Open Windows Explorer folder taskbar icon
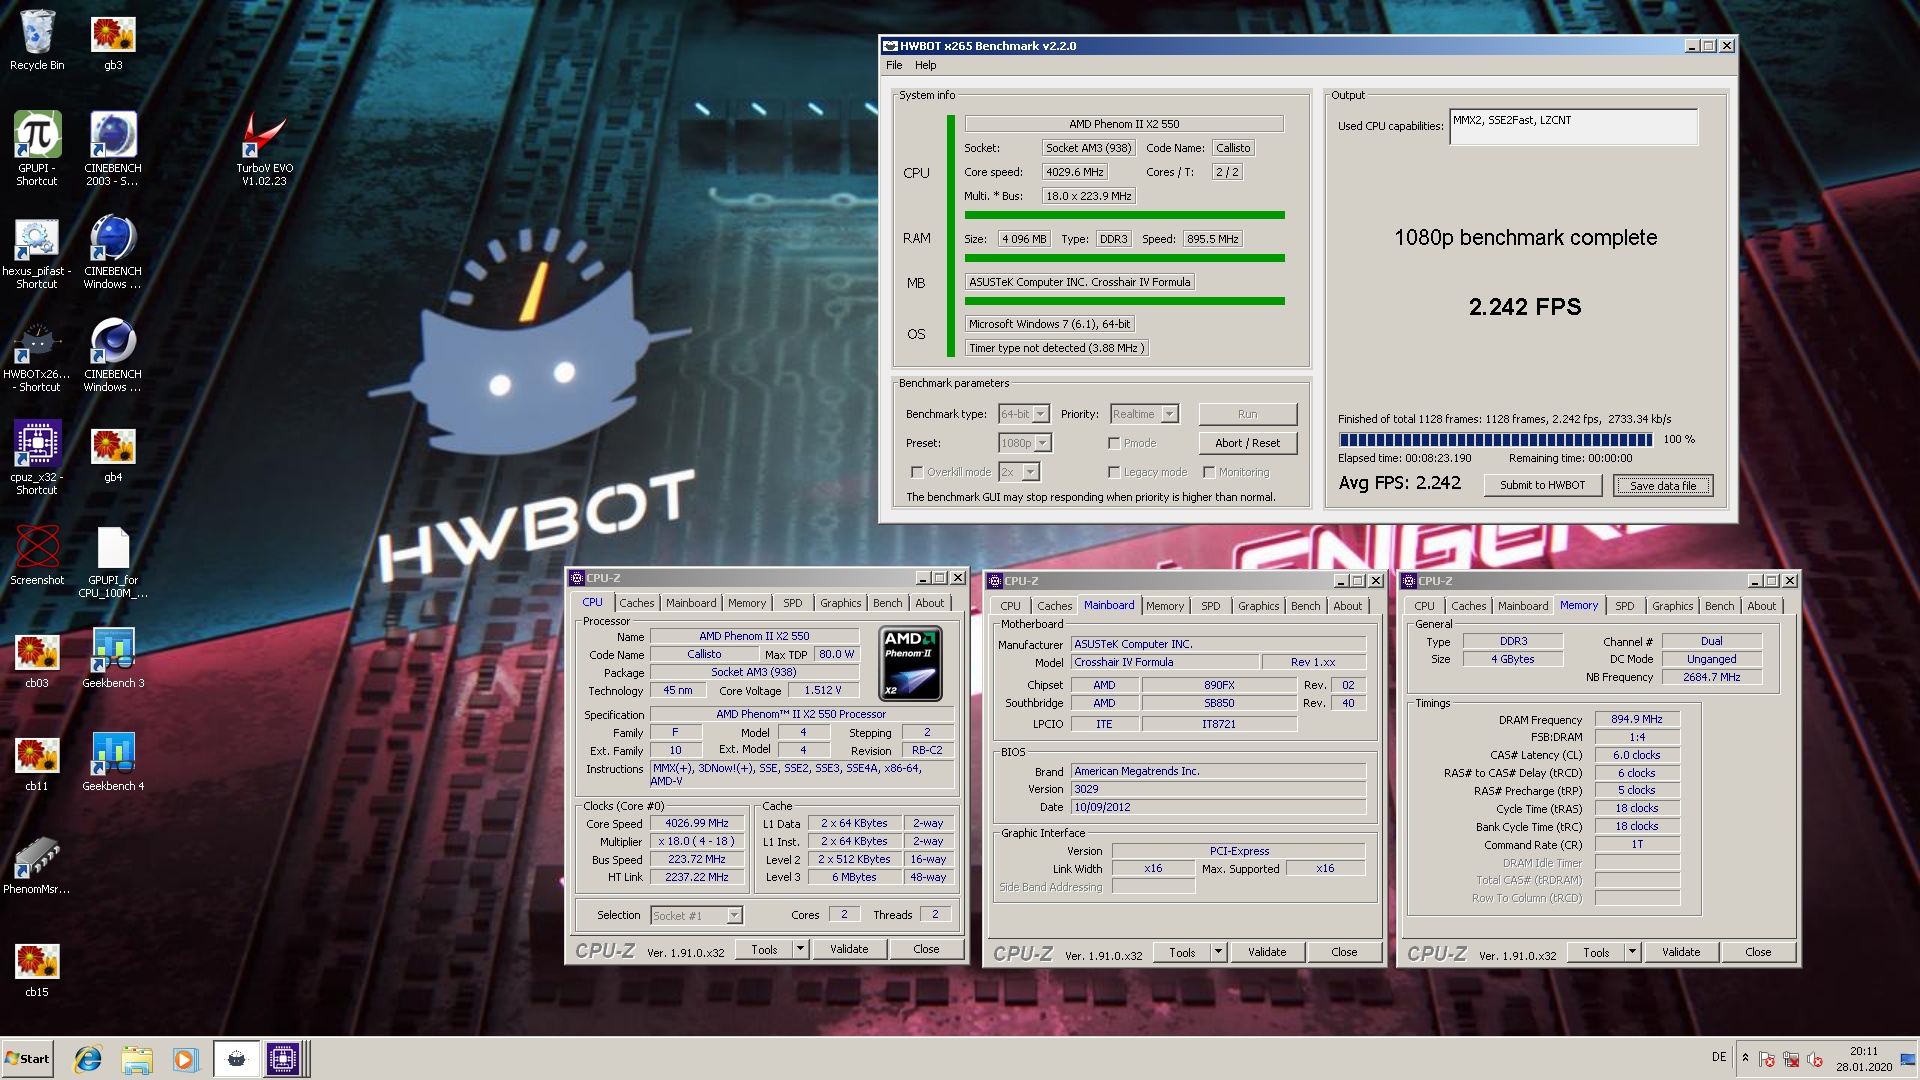 pos(137,1059)
